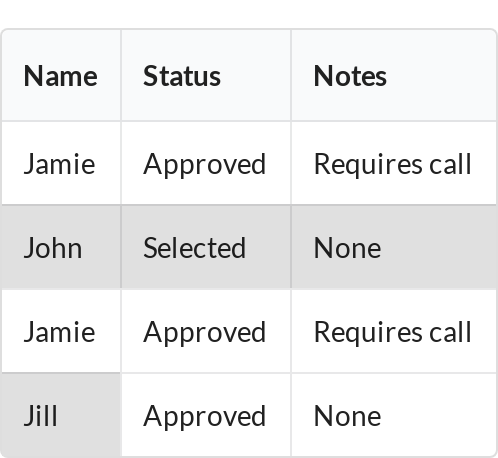Select the second Jamie name cell
Image resolution: width=498 pixels, height=458 pixels.
pos(61,331)
